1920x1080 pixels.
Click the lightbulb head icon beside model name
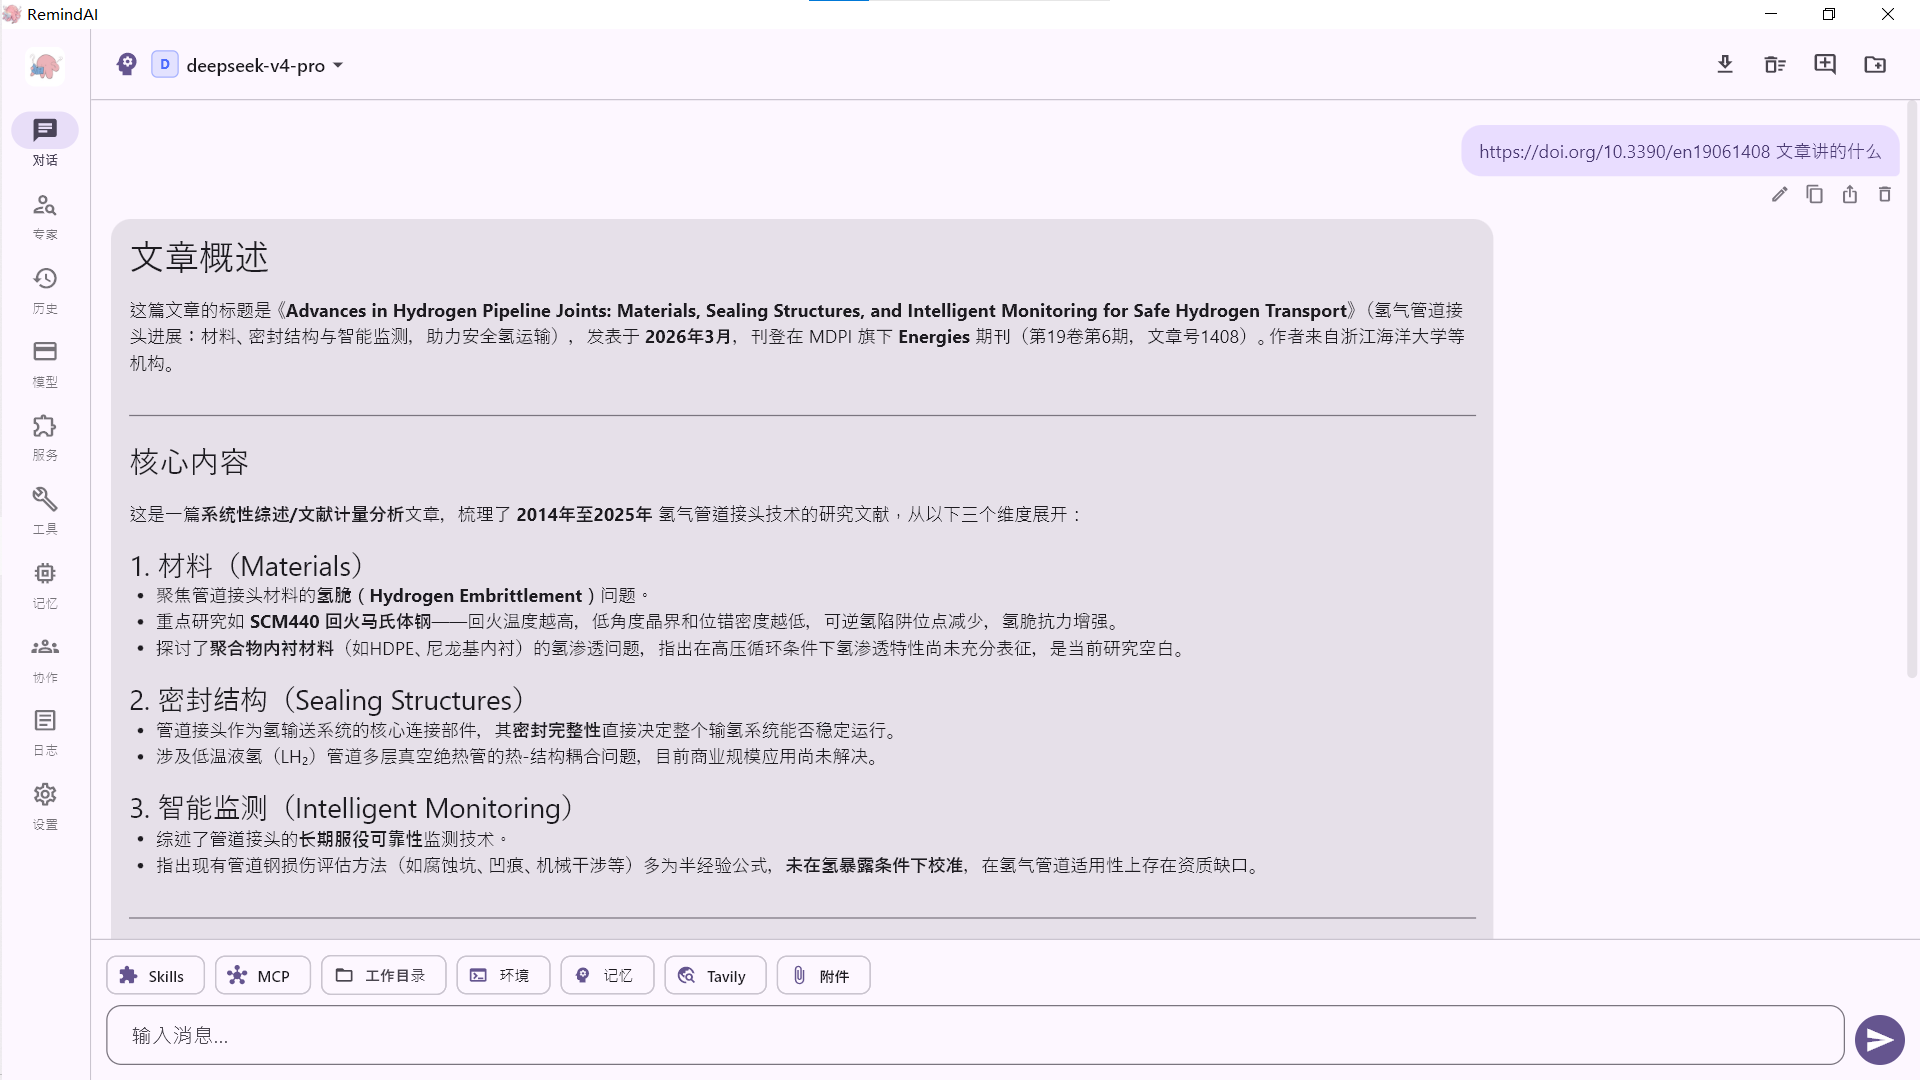point(127,65)
